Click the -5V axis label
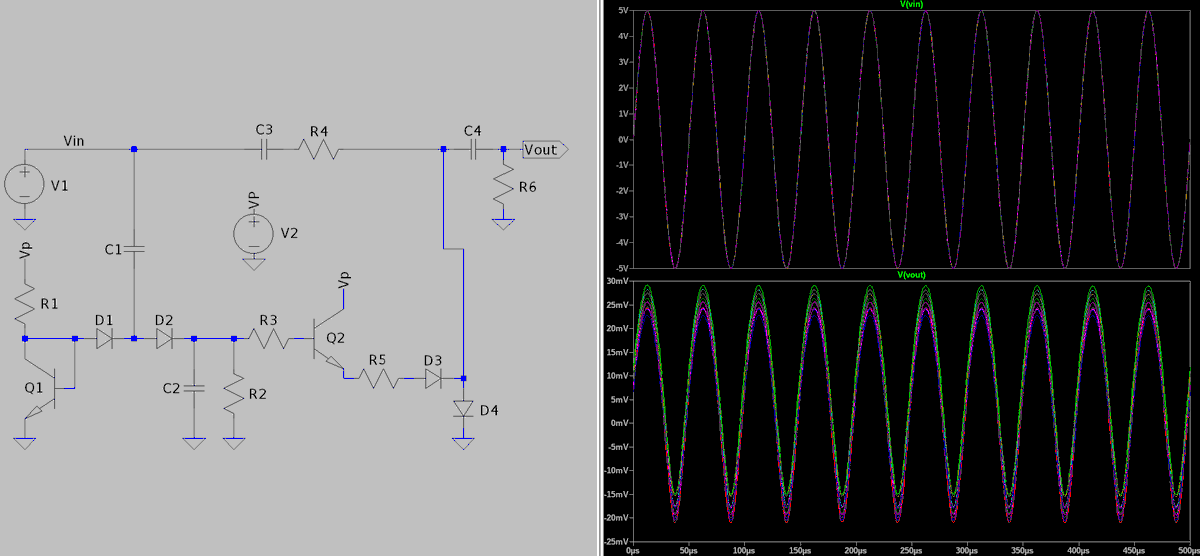This screenshot has width=1200, height=556. coord(621,268)
